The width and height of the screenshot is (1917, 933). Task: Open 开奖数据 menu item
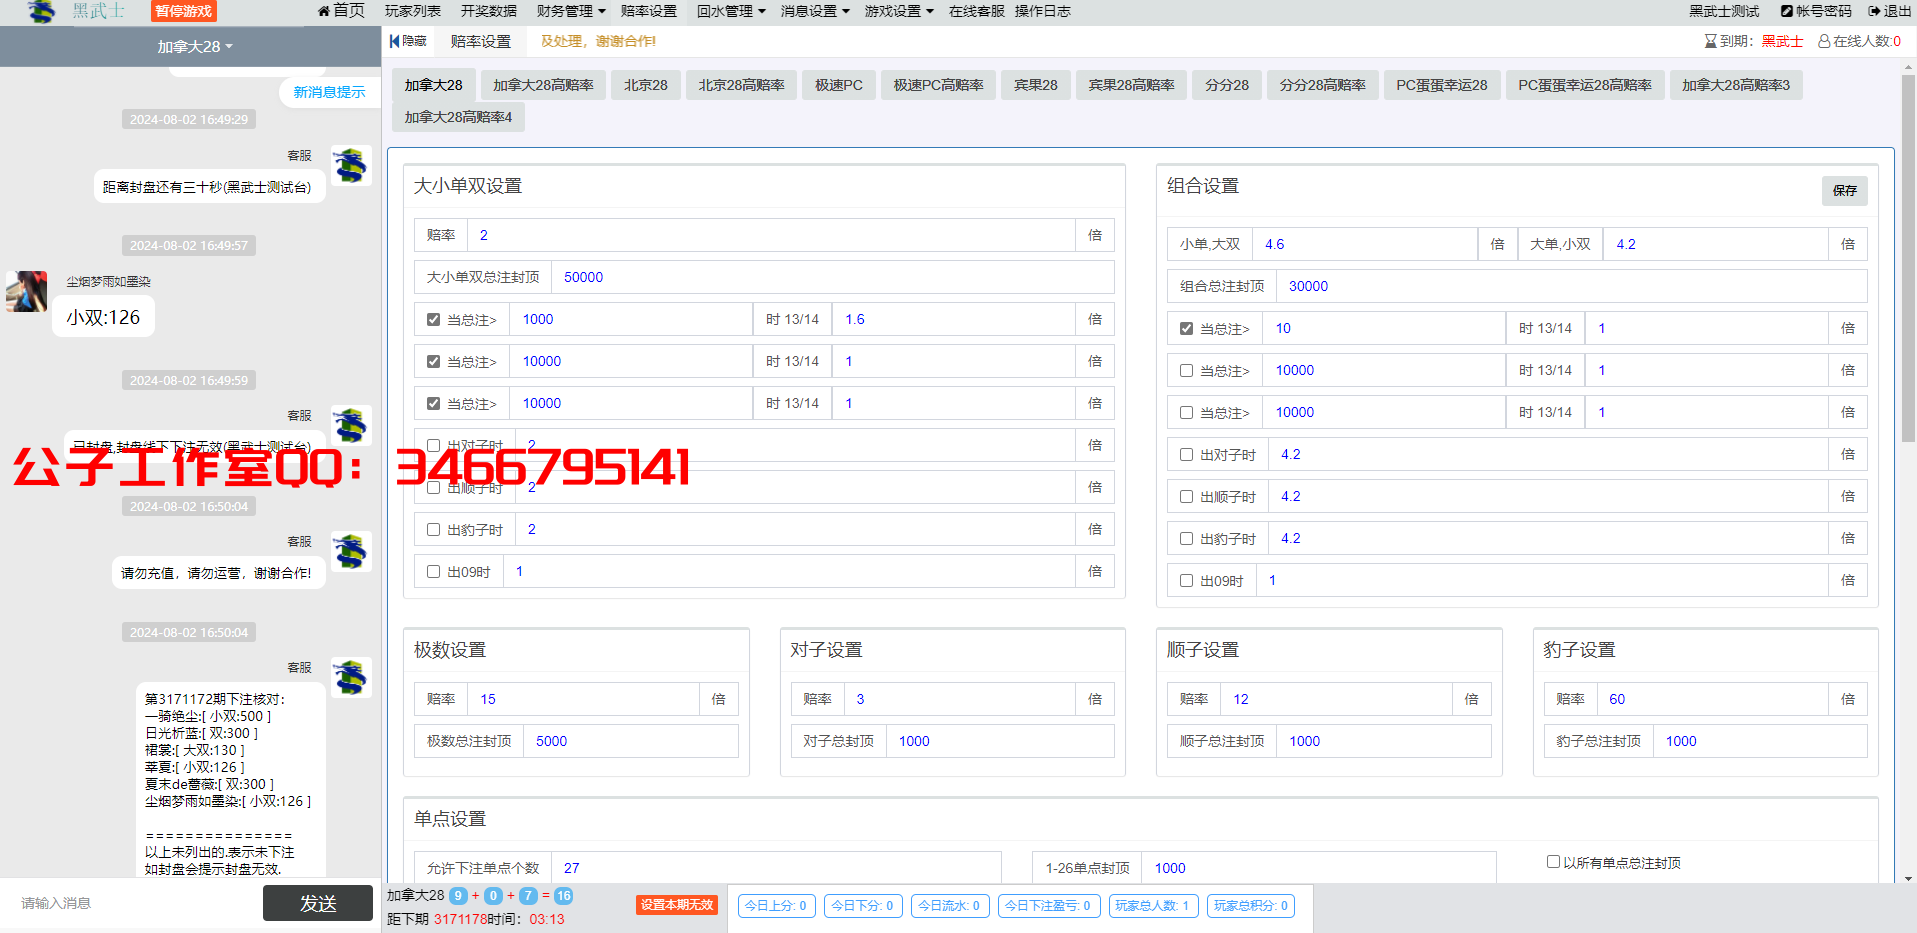[x=489, y=11]
